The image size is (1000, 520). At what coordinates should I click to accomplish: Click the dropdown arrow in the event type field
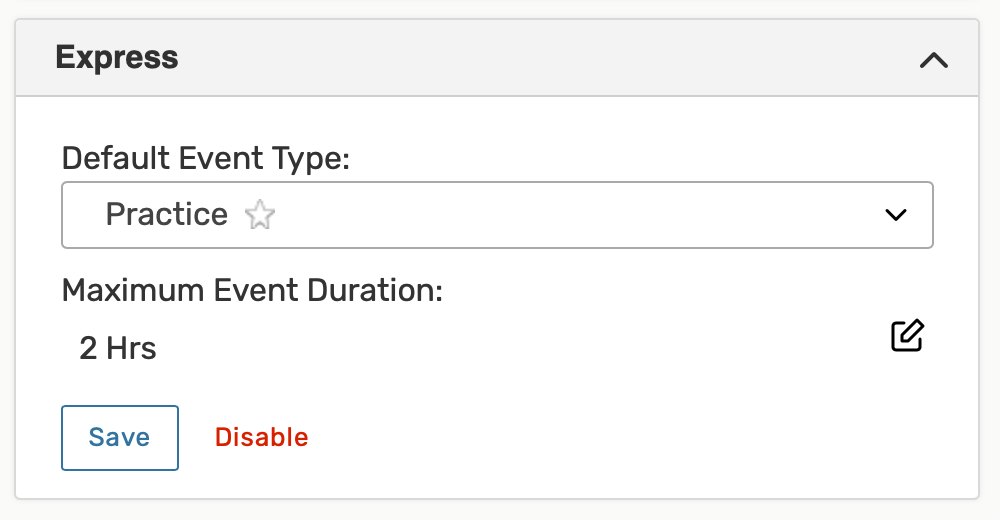895,215
